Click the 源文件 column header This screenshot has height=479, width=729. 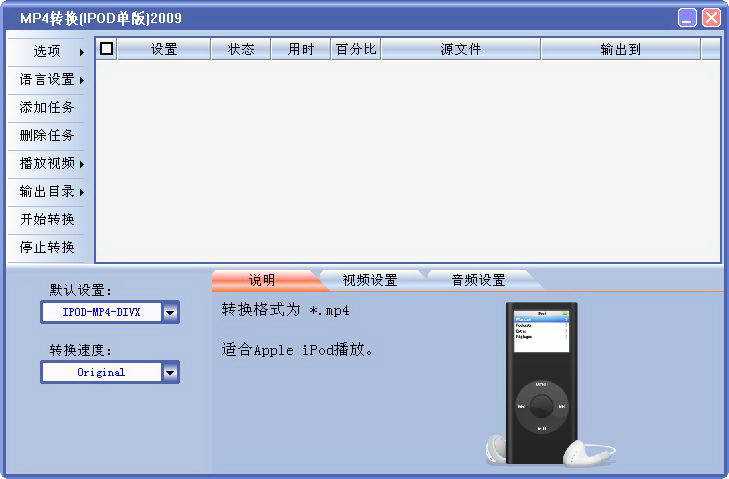pyautogui.click(x=461, y=49)
